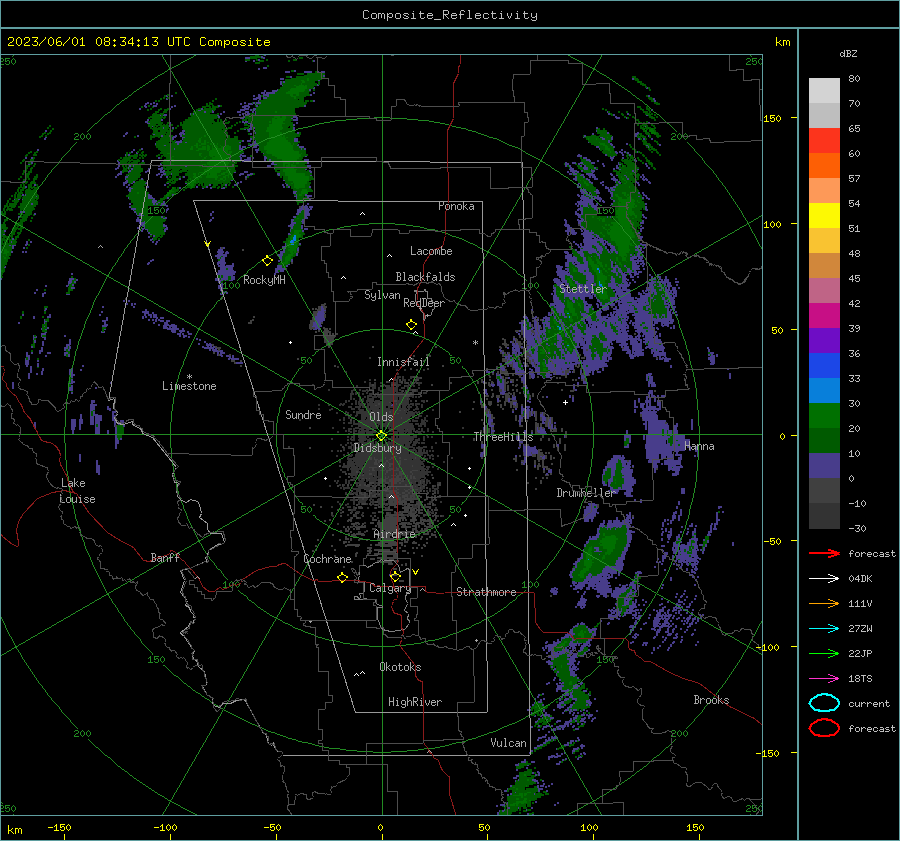Click the Hanna city label
This screenshot has height=841, width=900.
click(x=699, y=446)
